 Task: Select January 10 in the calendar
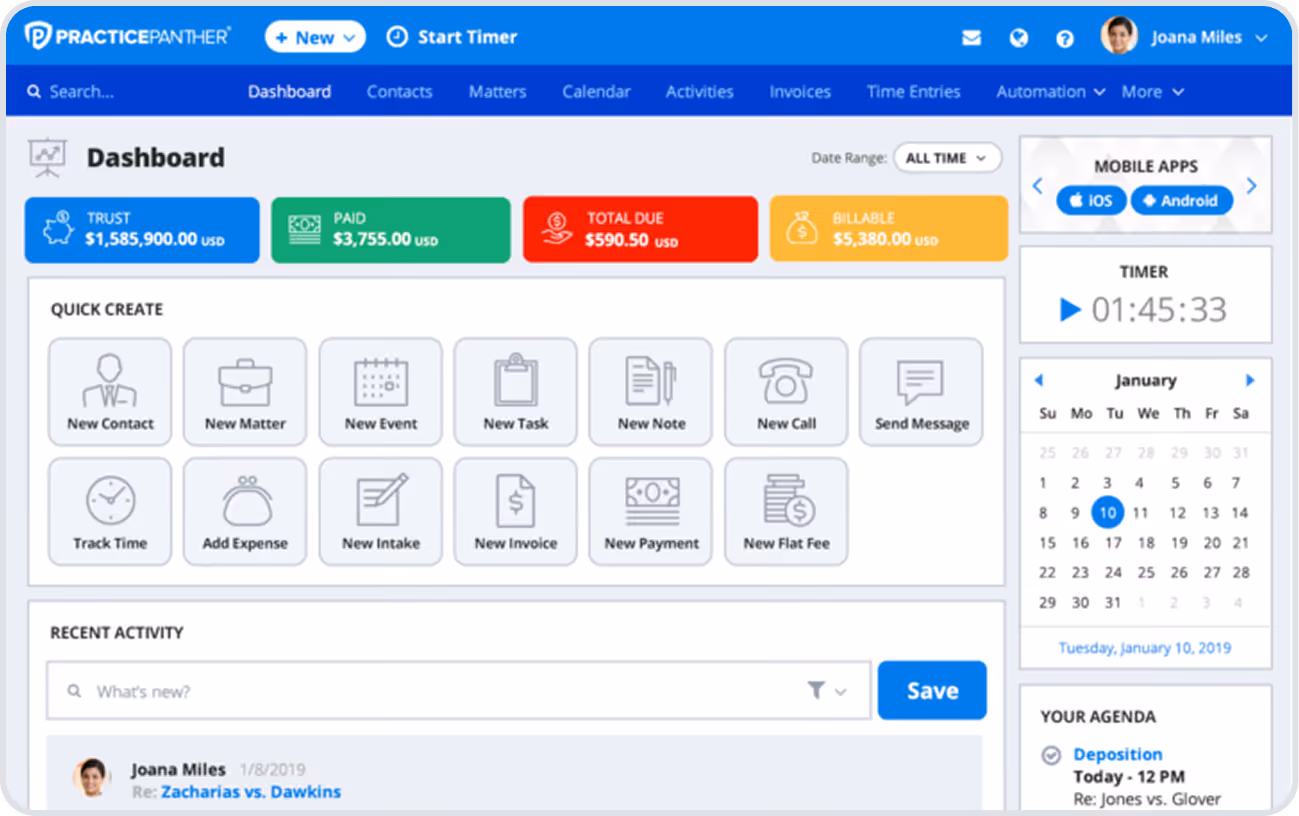pyautogui.click(x=1107, y=513)
